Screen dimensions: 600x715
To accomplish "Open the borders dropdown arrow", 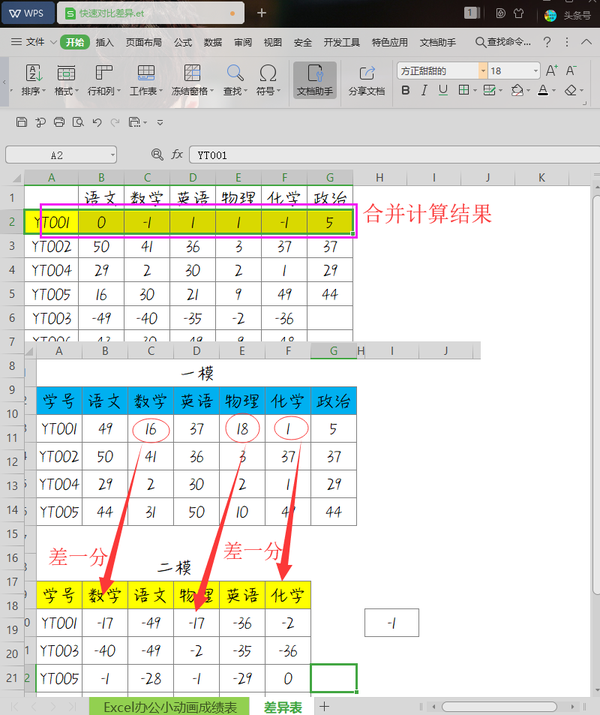I will (x=474, y=90).
